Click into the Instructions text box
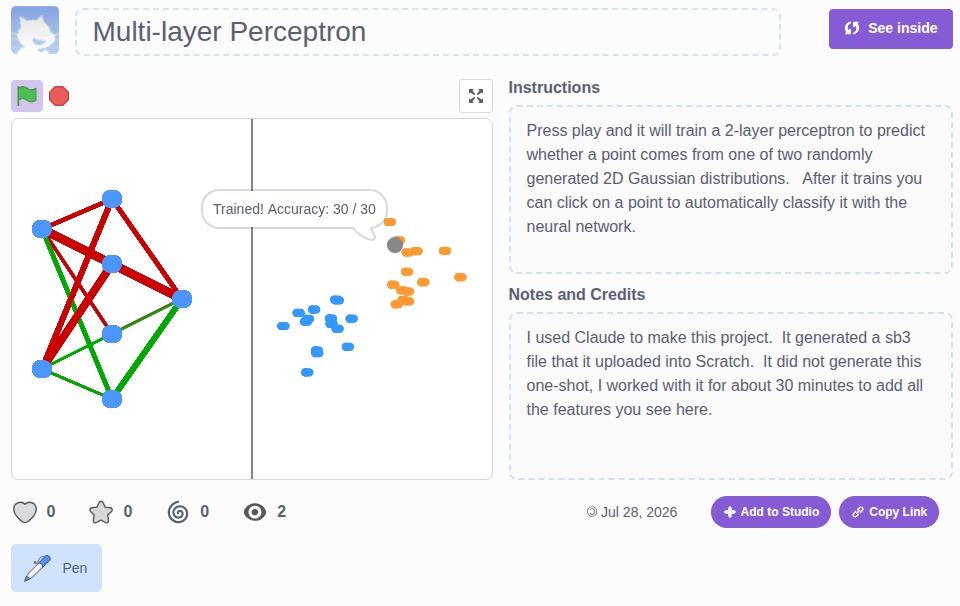The width and height of the screenshot is (960, 606). [730, 189]
